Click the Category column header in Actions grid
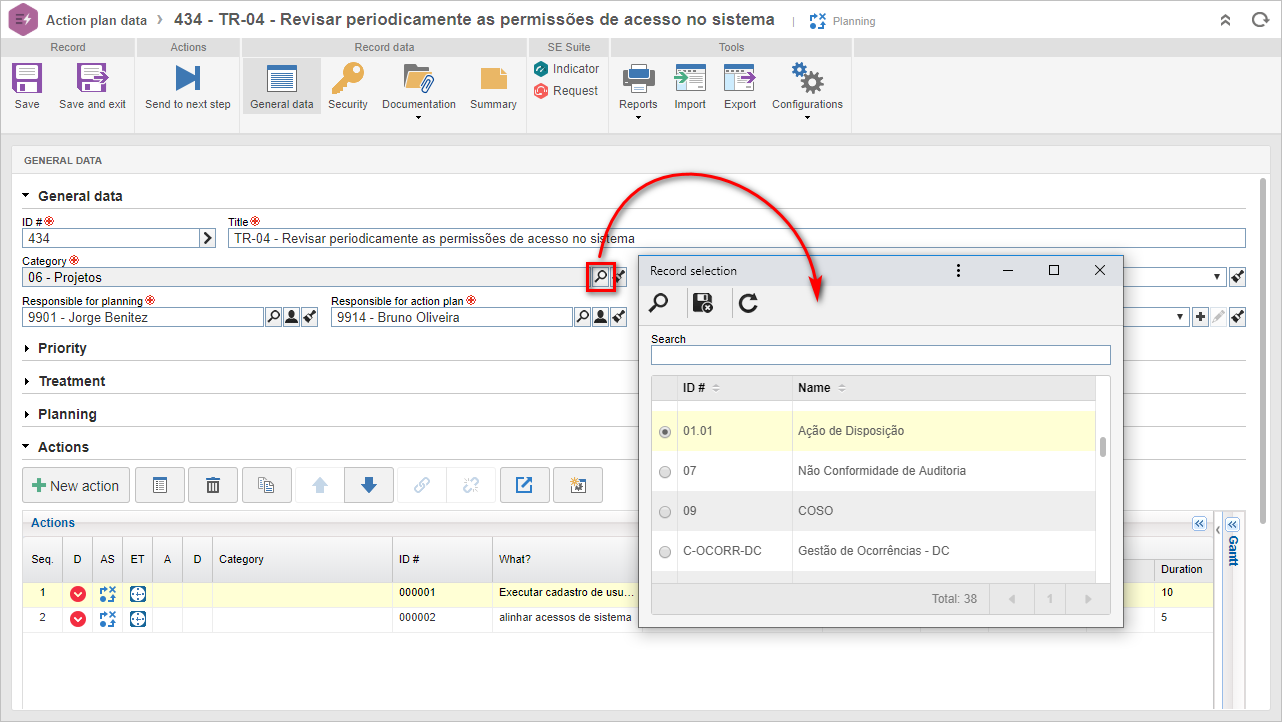 (x=302, y=559)
